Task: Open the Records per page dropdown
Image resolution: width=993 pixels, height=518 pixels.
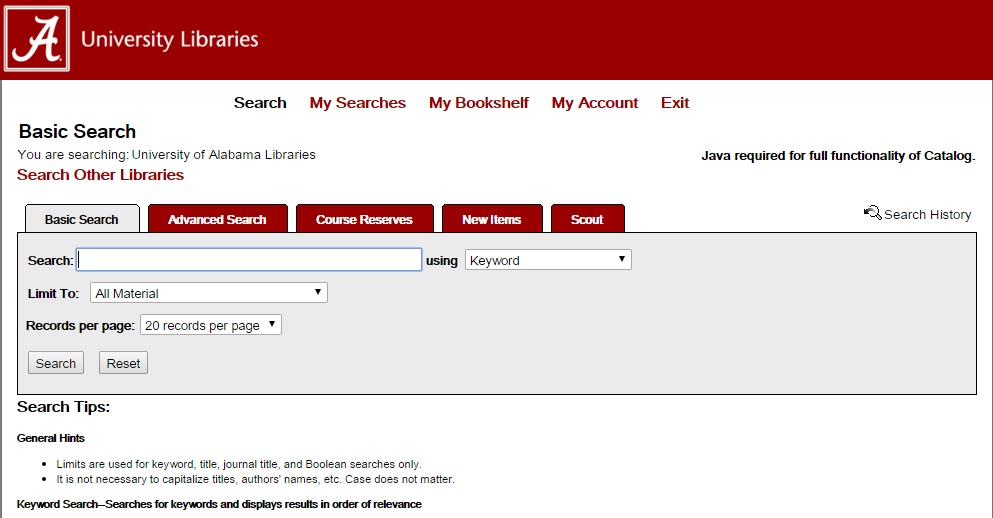Action: 211,325
